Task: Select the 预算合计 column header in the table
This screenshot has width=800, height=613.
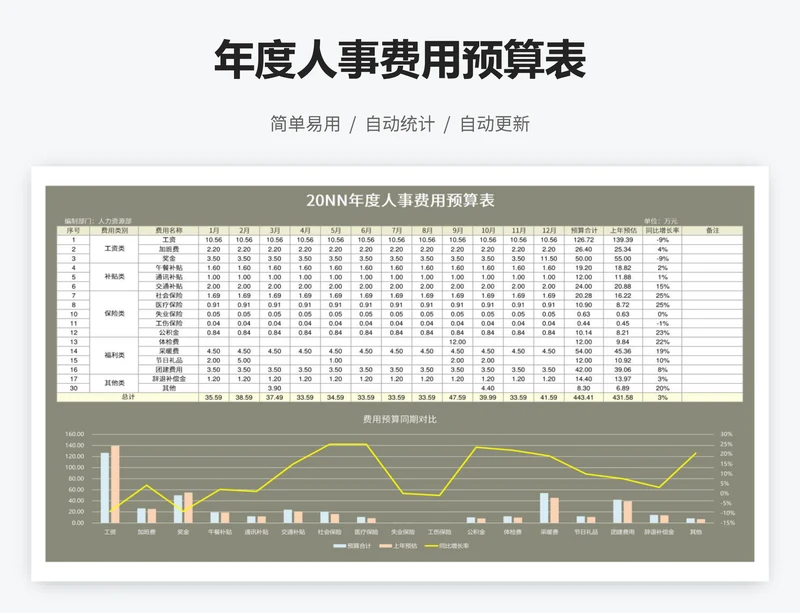Action: (x=584, y=230)
